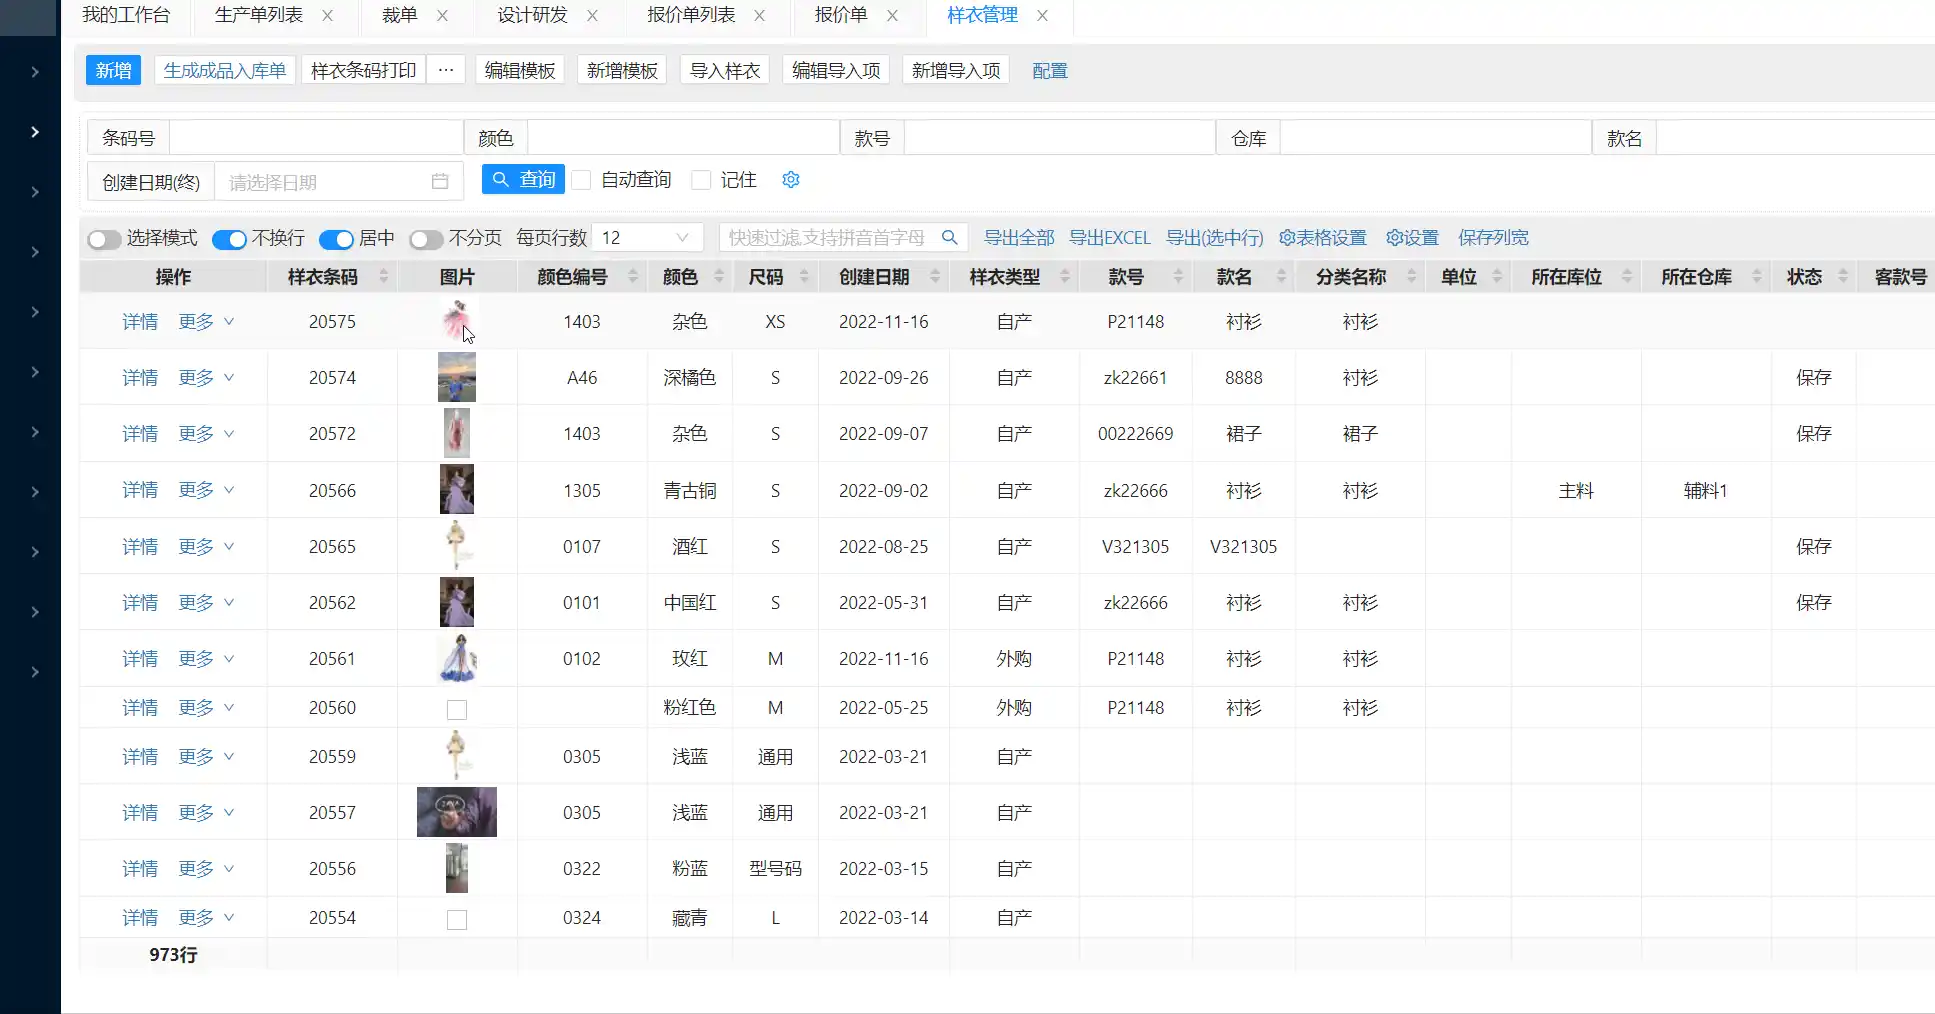
Task: Expand 更多 dropdown for sample 20574
Action: (206, 377)
